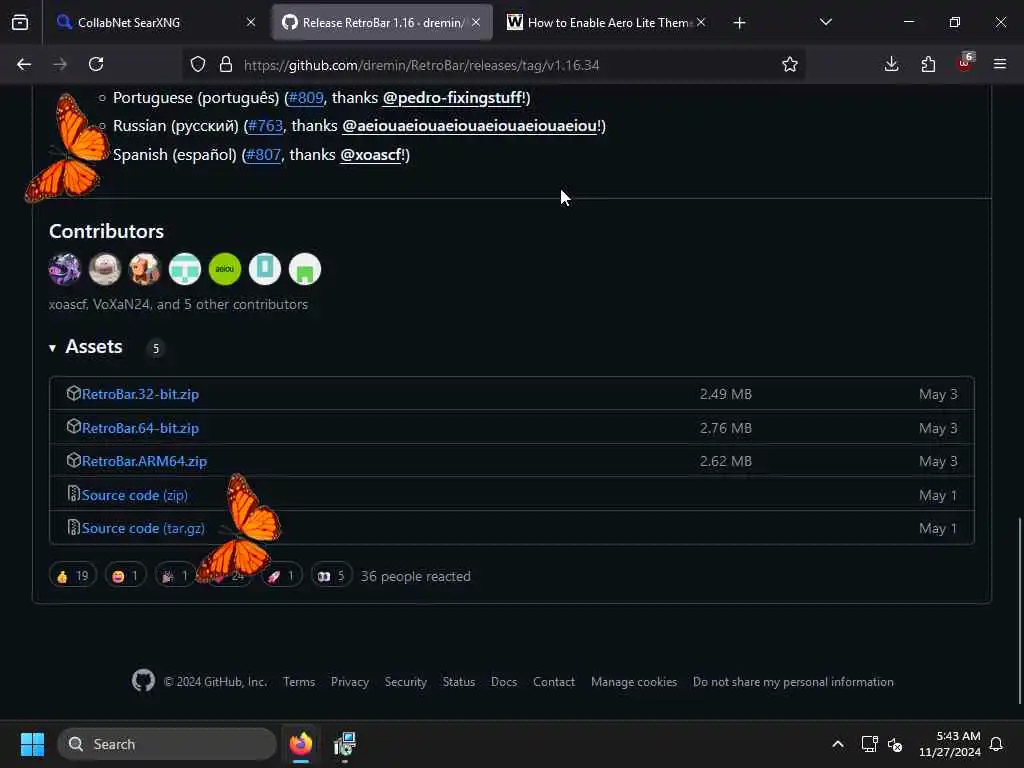Collapse the Assets section
Viewport: 1024px width, 768px height.
tap(86, 347)
